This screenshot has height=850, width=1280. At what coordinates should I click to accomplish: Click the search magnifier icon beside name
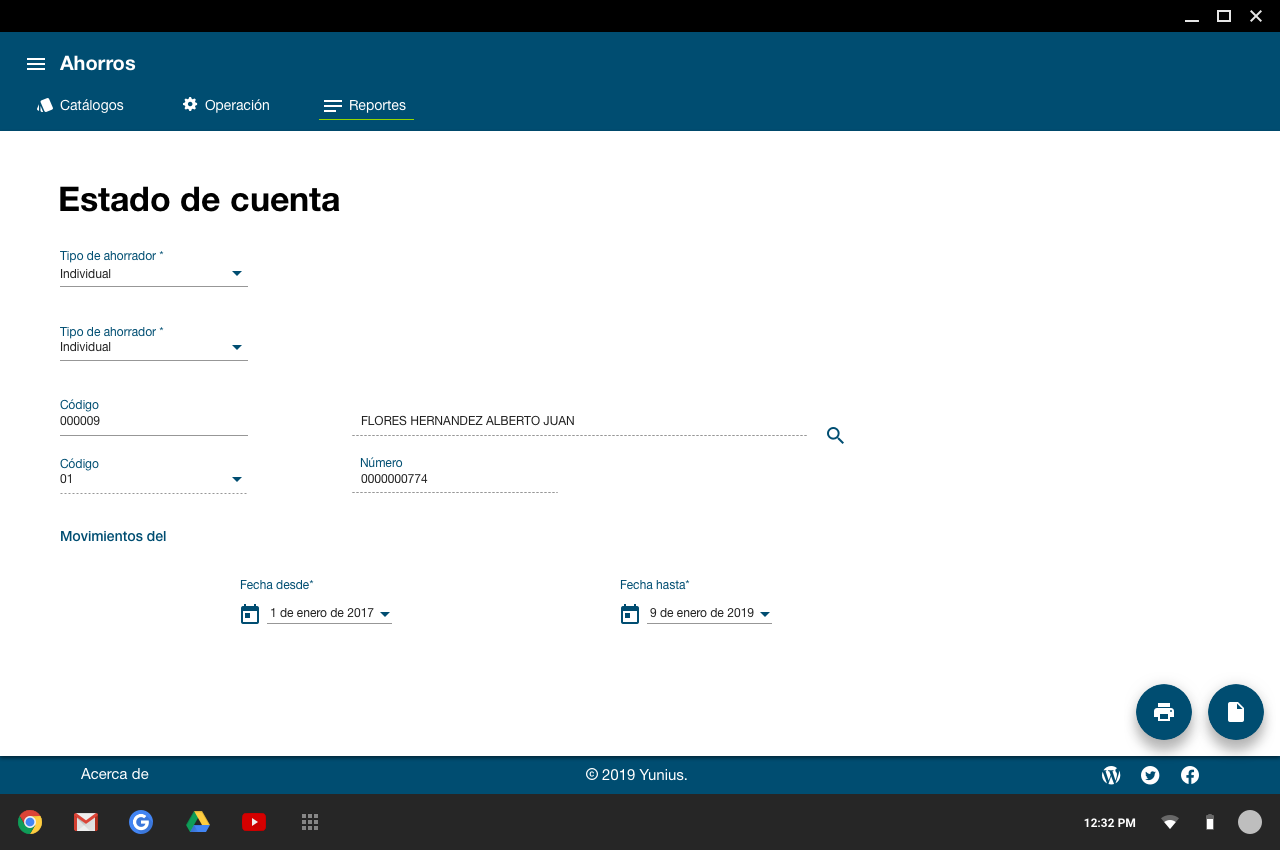coord(835,435)
